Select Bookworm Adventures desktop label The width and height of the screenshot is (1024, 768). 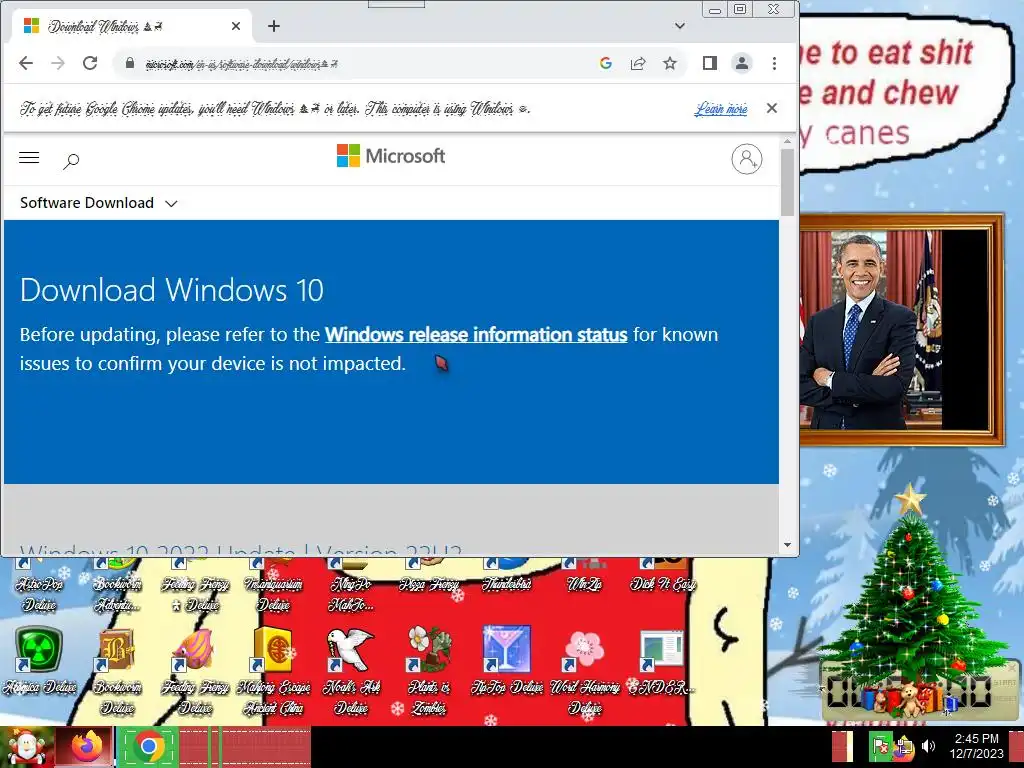(x=117, y=594)
